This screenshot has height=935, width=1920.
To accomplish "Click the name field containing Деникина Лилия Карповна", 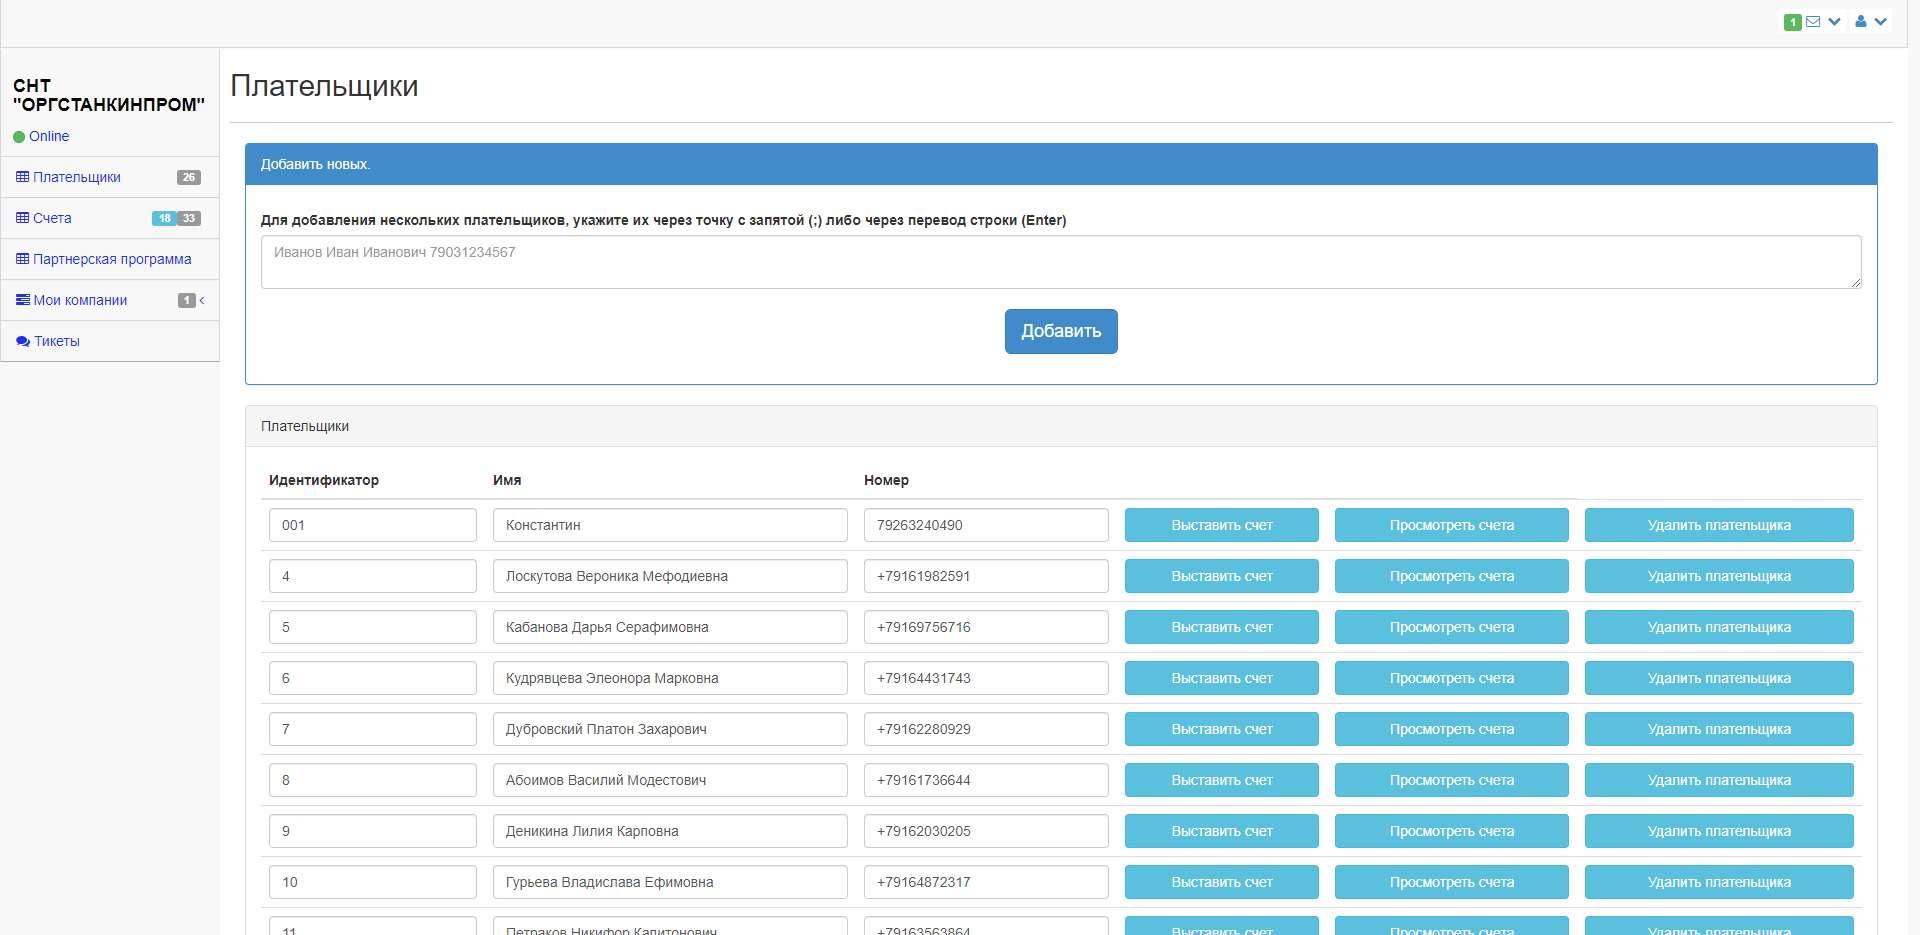I will coord(669,831).
